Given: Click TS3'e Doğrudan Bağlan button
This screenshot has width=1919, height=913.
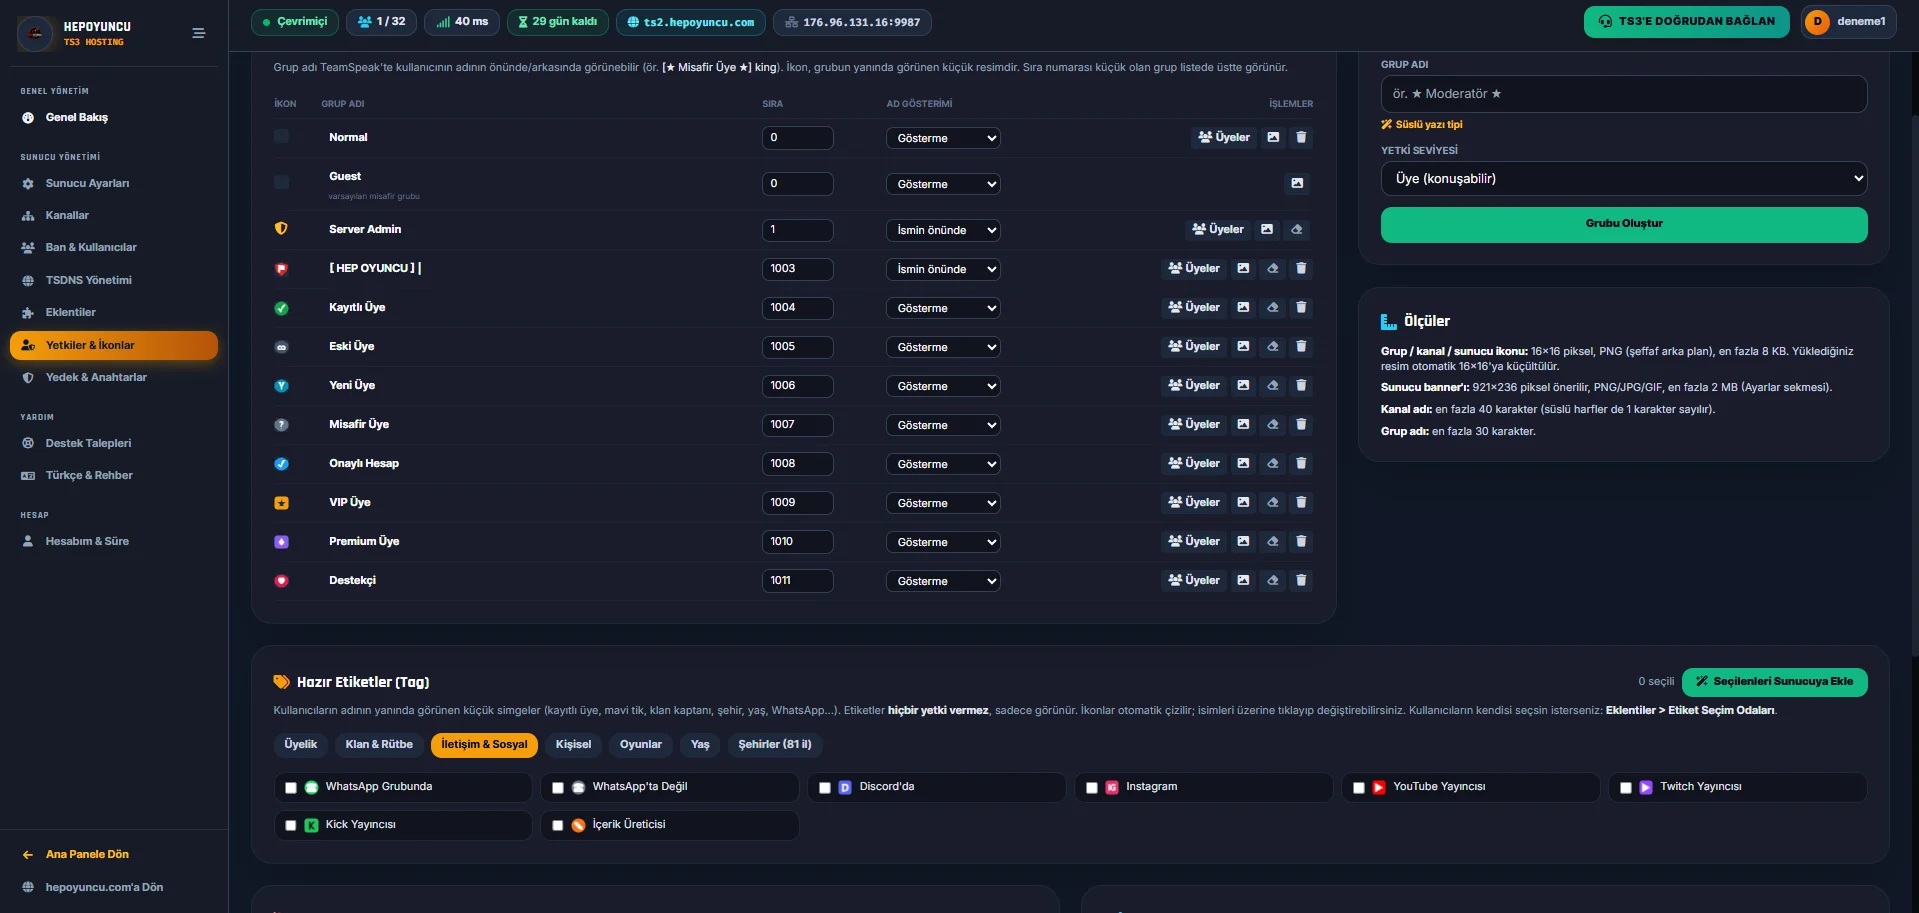Looking at the screenshot, I should tap(1687, 22).
